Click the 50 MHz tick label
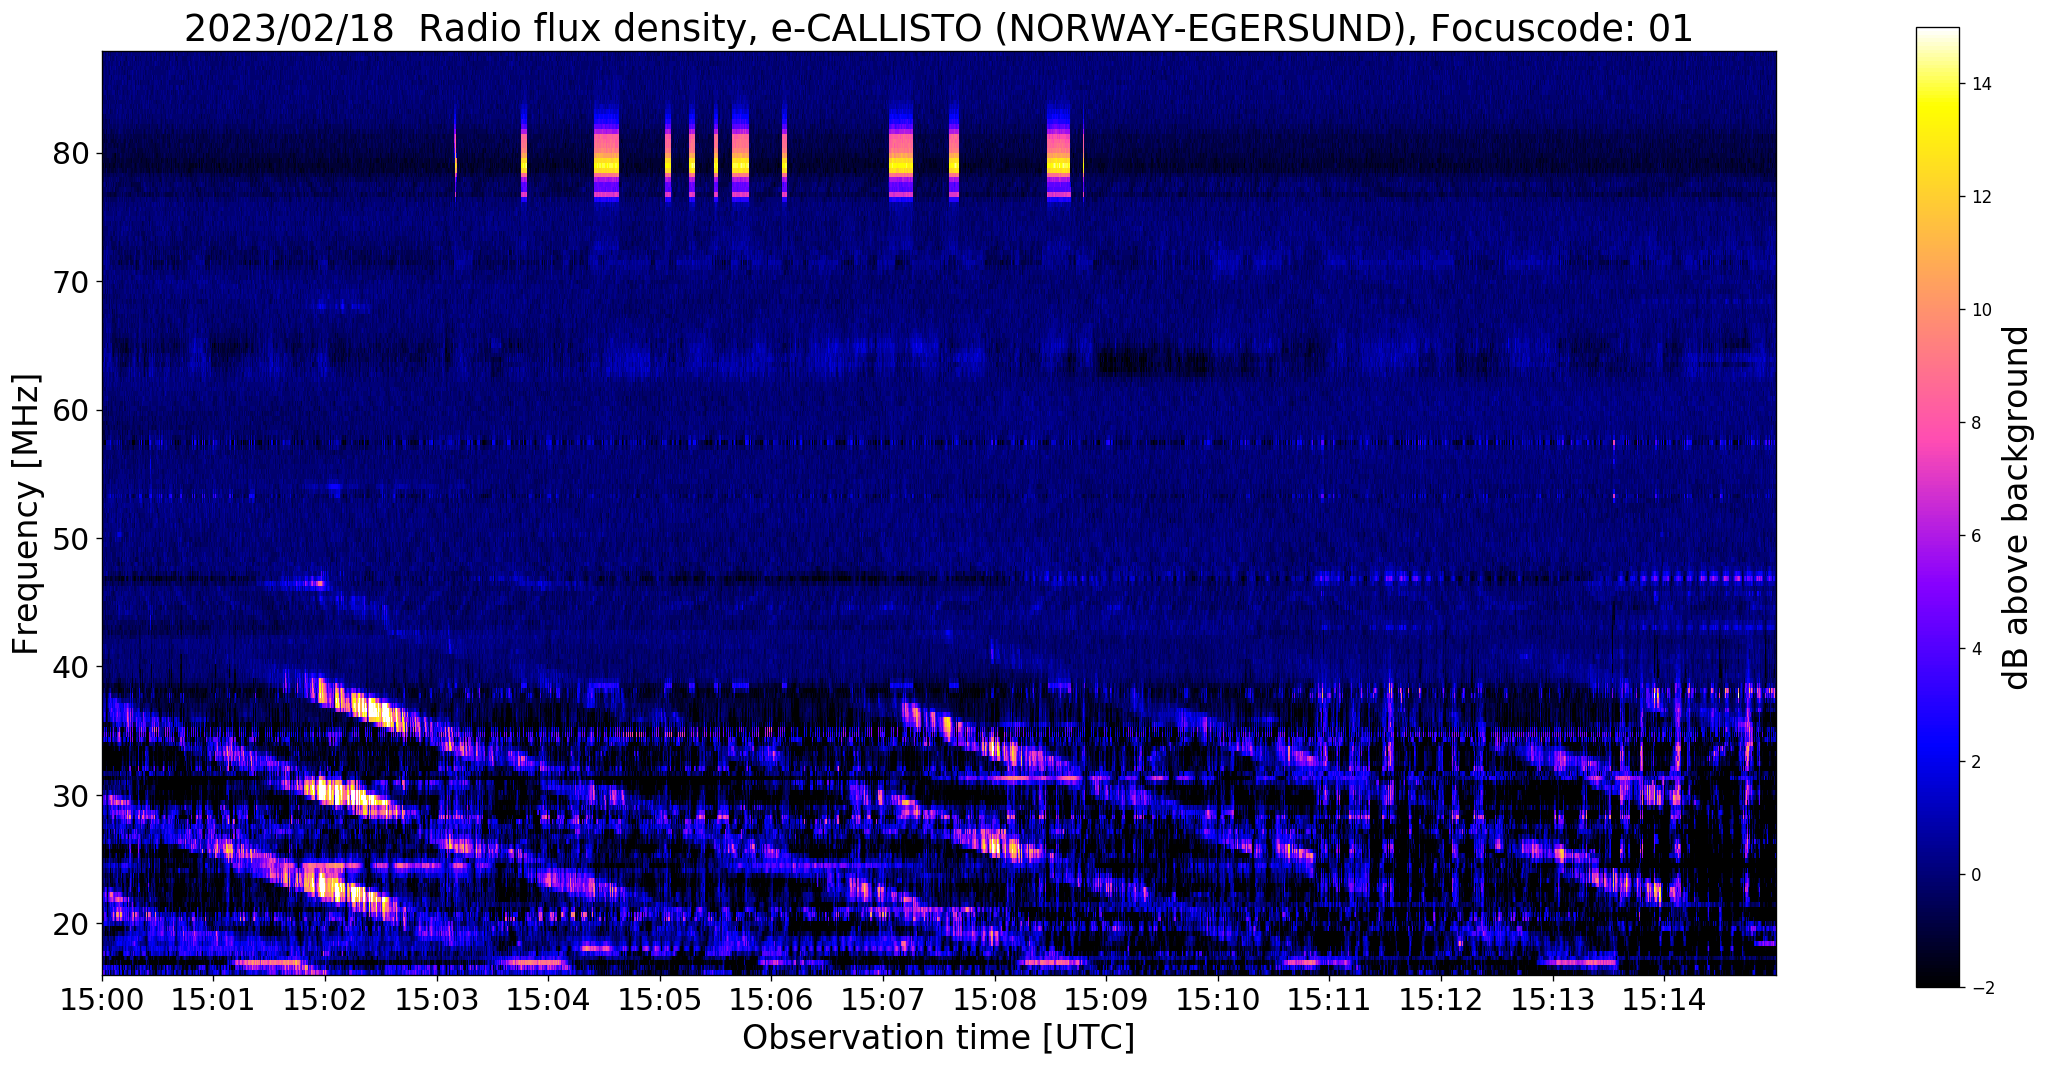 [70, 538]
